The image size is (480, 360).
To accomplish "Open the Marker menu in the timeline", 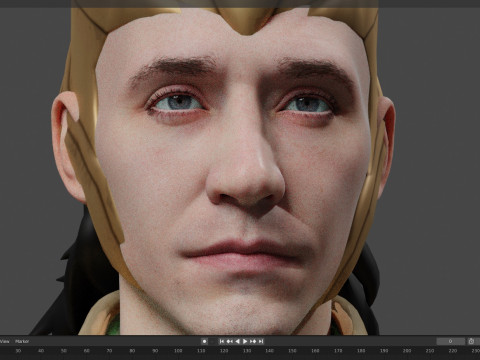I will (22, 341).
